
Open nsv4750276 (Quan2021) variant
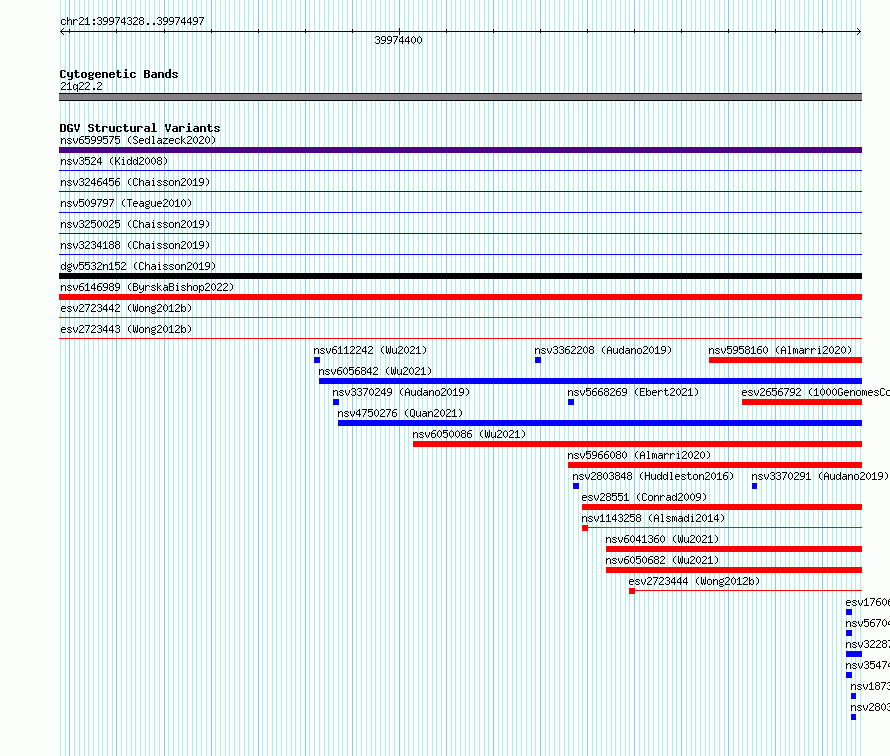click(400, 413)
